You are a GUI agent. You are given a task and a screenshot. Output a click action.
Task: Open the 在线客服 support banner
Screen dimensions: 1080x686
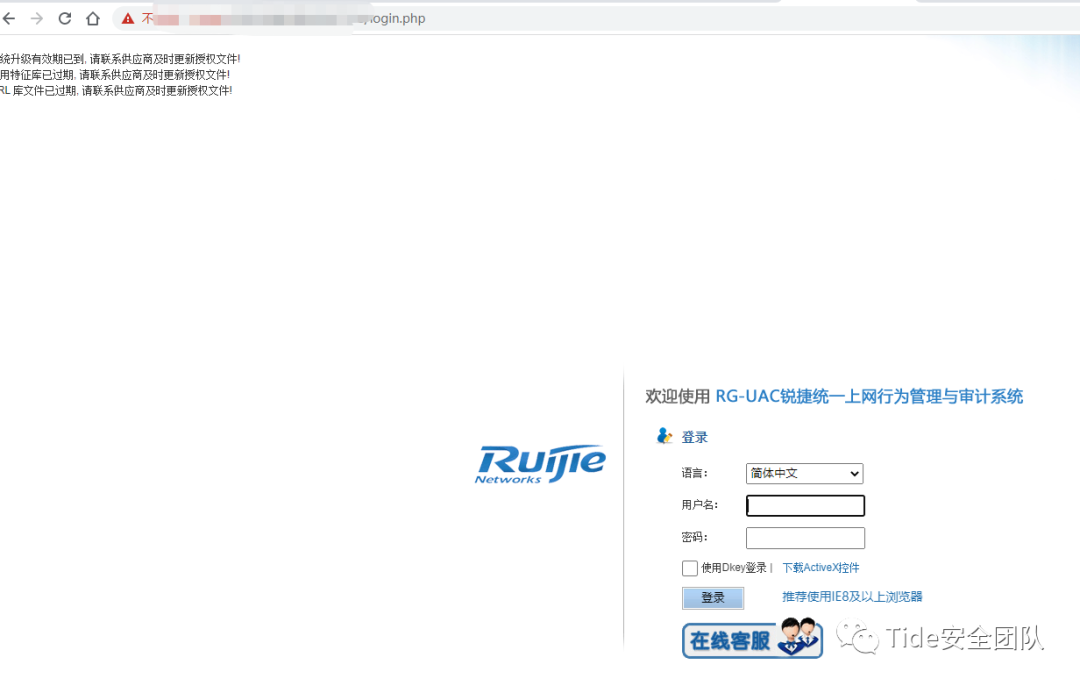pyautogui.click(x=752, y=638)
